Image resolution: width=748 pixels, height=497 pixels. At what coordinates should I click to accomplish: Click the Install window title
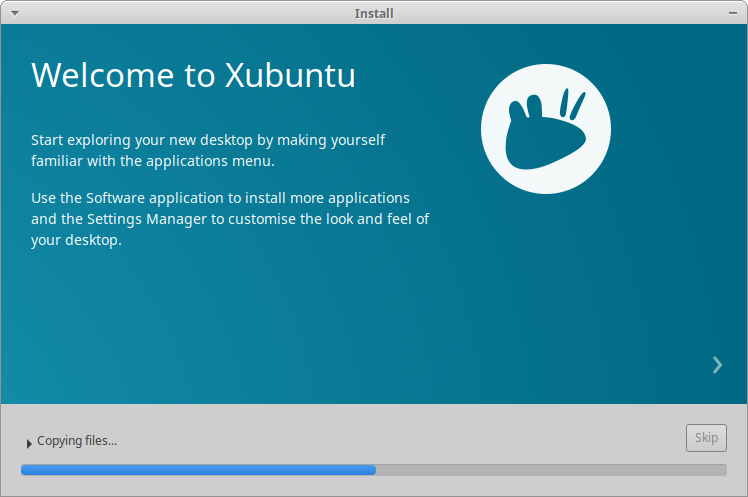[374, 13]
